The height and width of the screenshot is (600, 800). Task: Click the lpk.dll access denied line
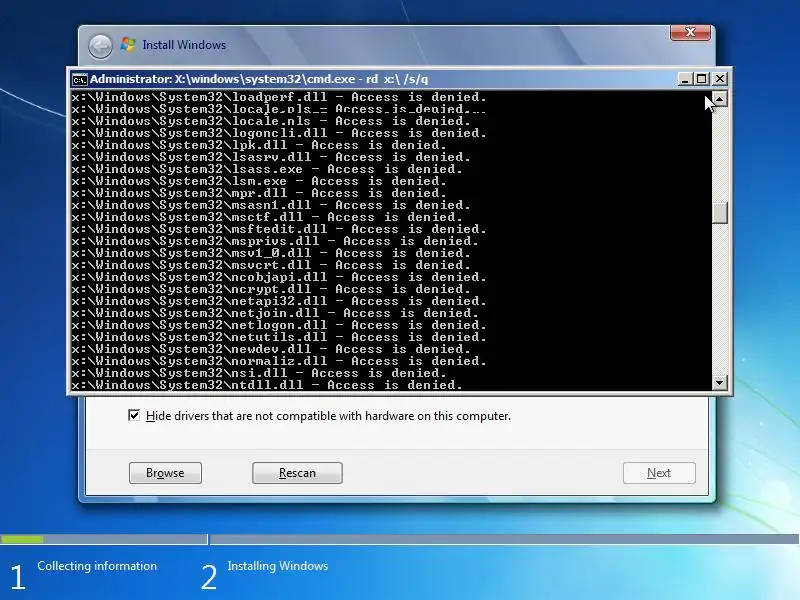[259, 145]
